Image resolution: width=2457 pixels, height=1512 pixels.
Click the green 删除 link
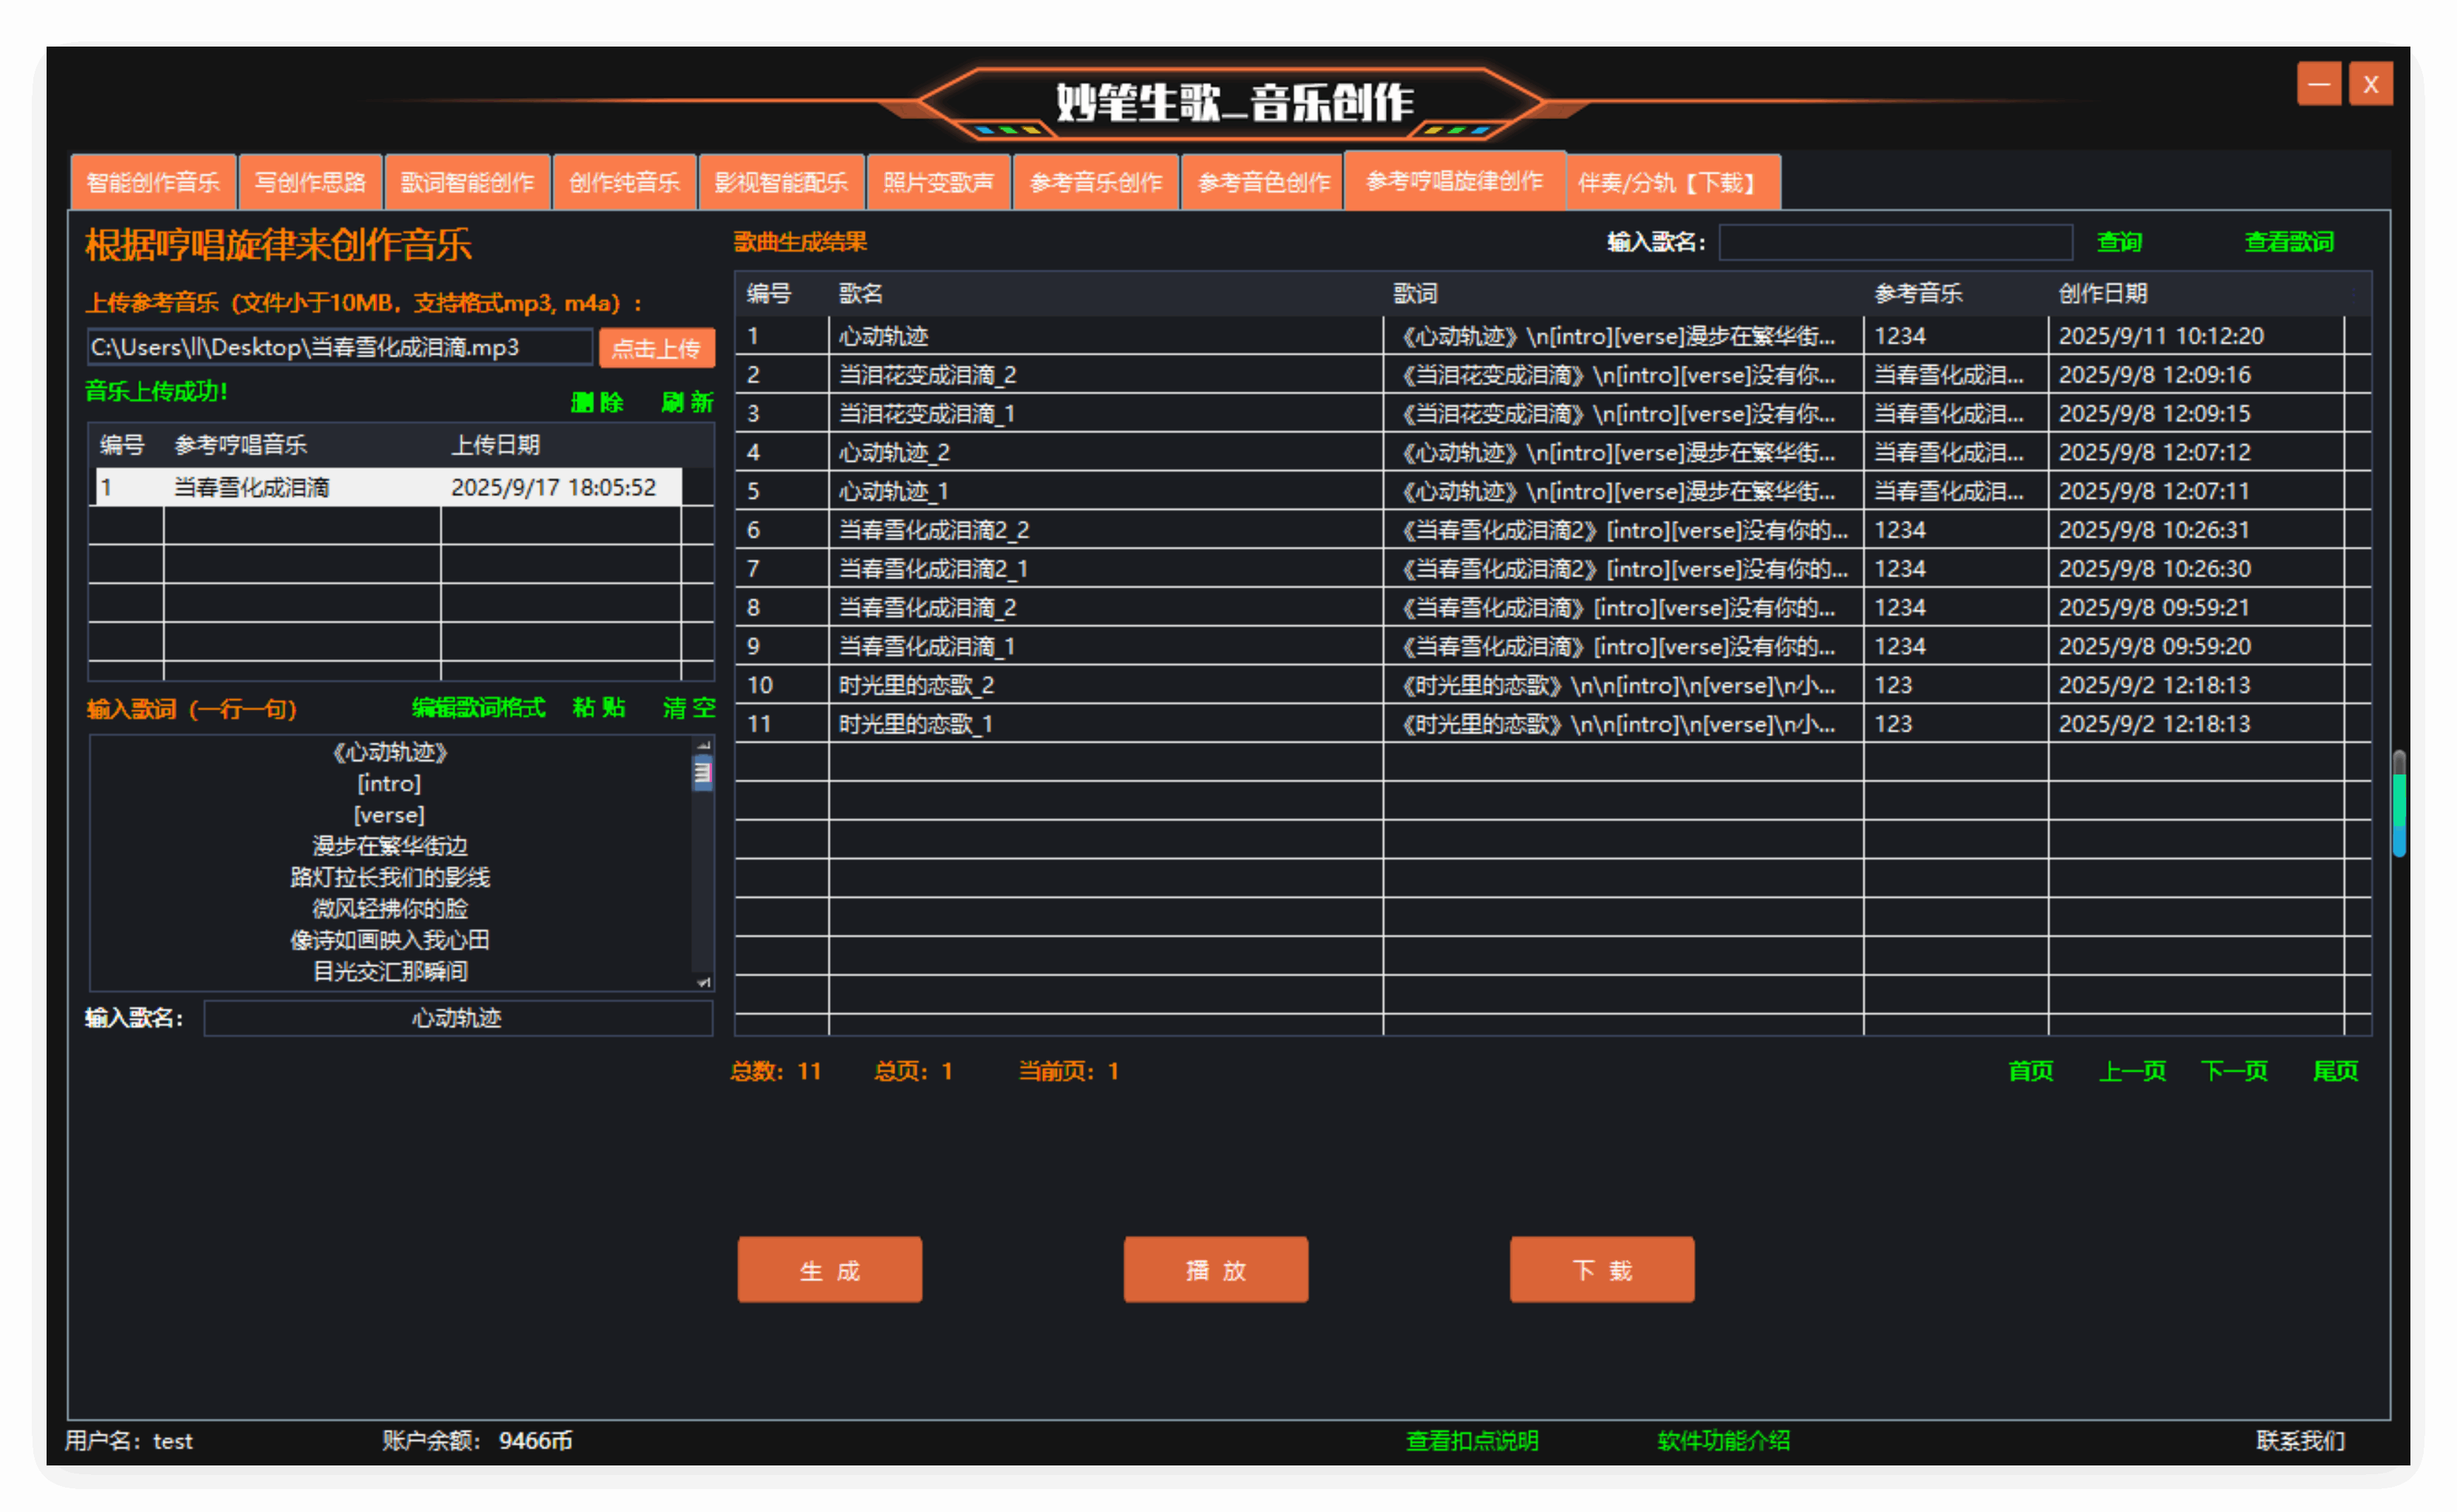(x=597, y=402)
